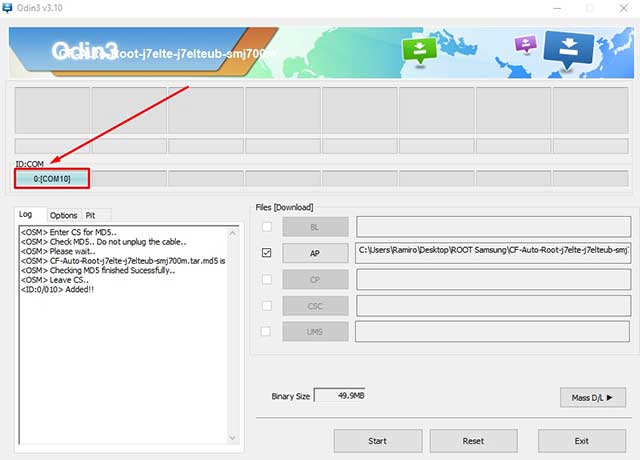Uncheck the AP file checkbox

tap(267, 253)
